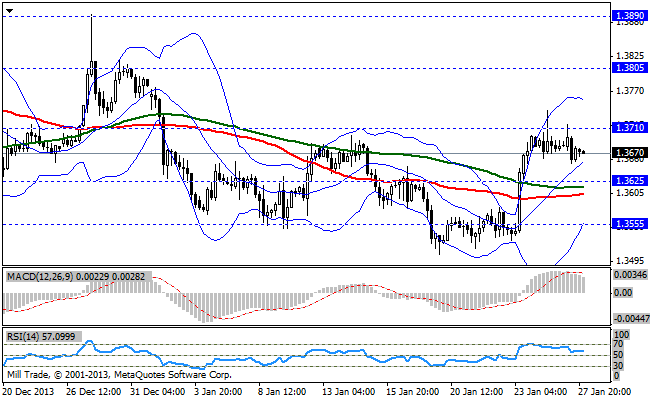Screen dimensions: 650x400
Task: Click the 1.3605 price axis value
Action: coord(630,193)
